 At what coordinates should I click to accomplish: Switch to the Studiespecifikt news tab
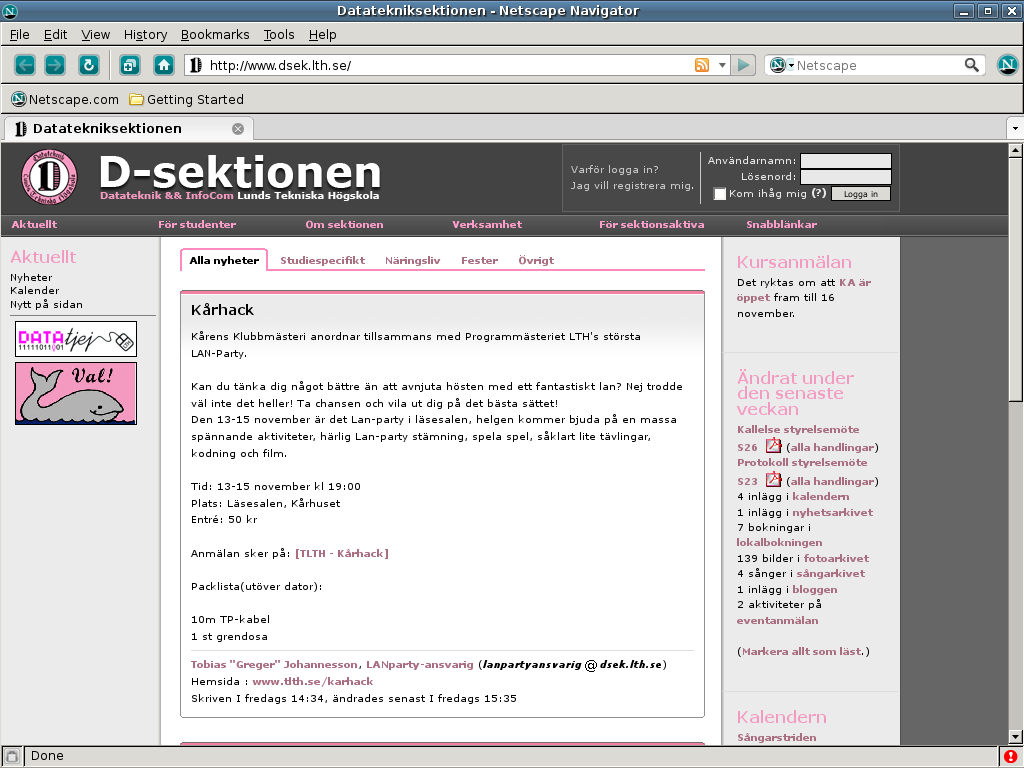pyautogui.click(x=322, y=260)
